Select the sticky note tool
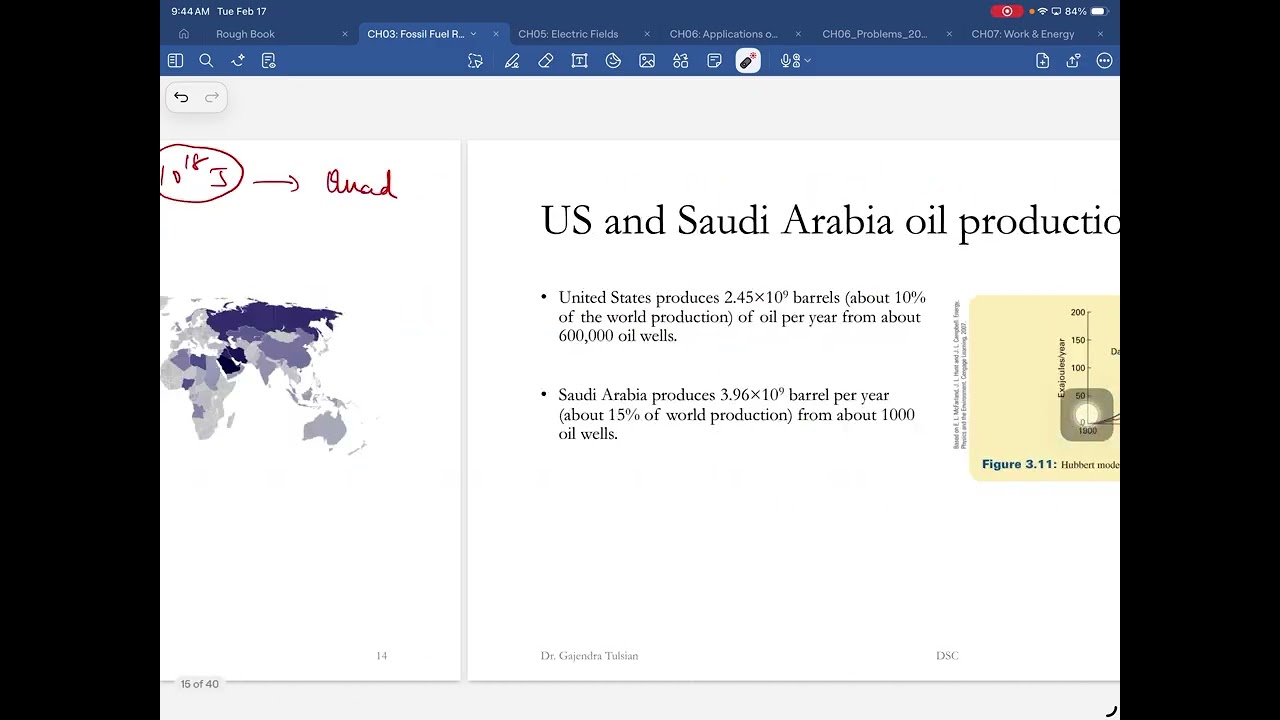 [714, 61]
